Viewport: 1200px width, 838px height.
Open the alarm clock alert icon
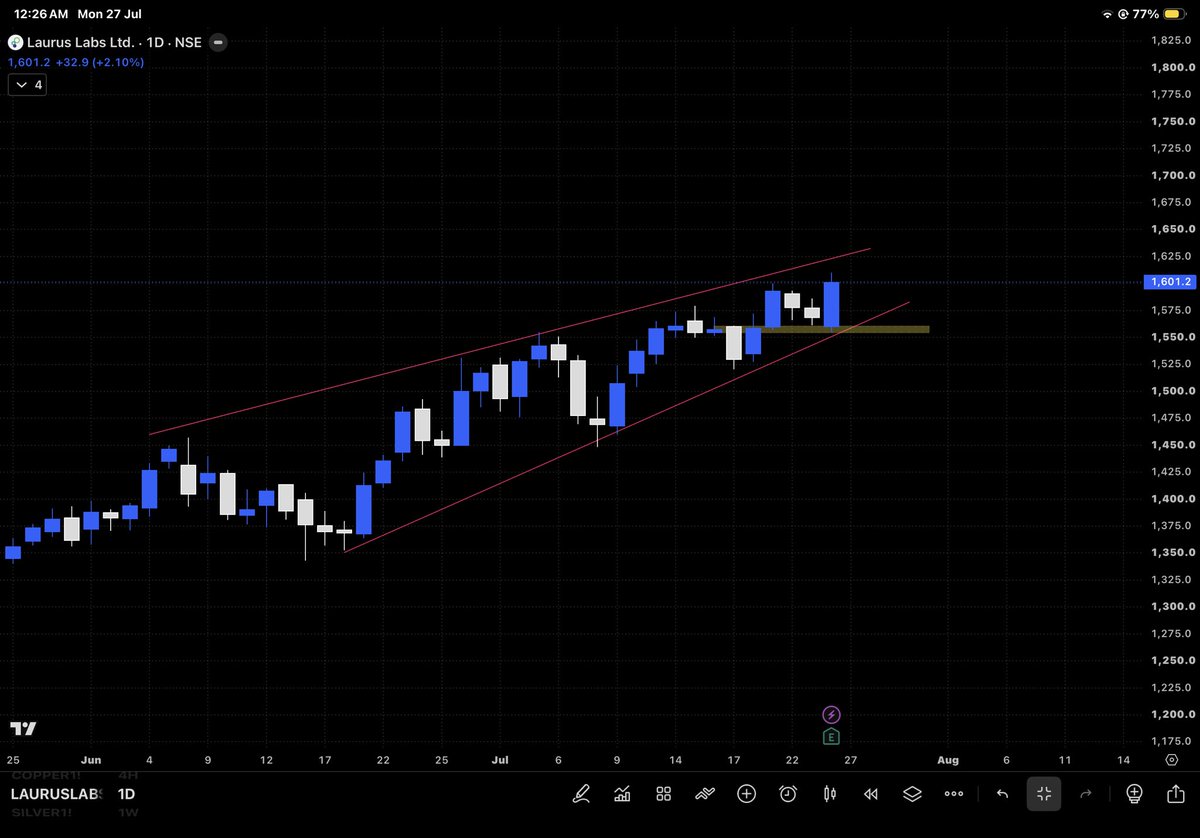(788, 794)
